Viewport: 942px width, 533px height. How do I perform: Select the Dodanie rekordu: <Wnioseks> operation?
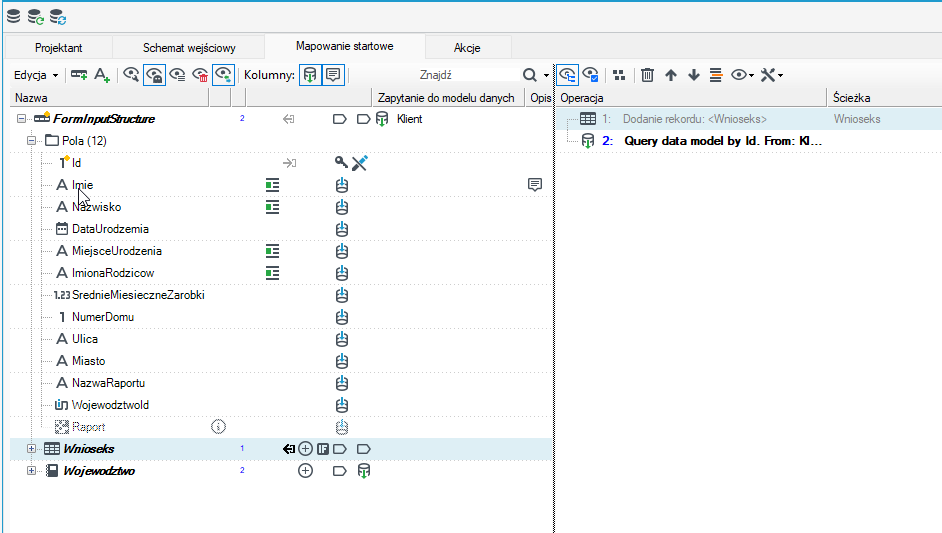694,119
